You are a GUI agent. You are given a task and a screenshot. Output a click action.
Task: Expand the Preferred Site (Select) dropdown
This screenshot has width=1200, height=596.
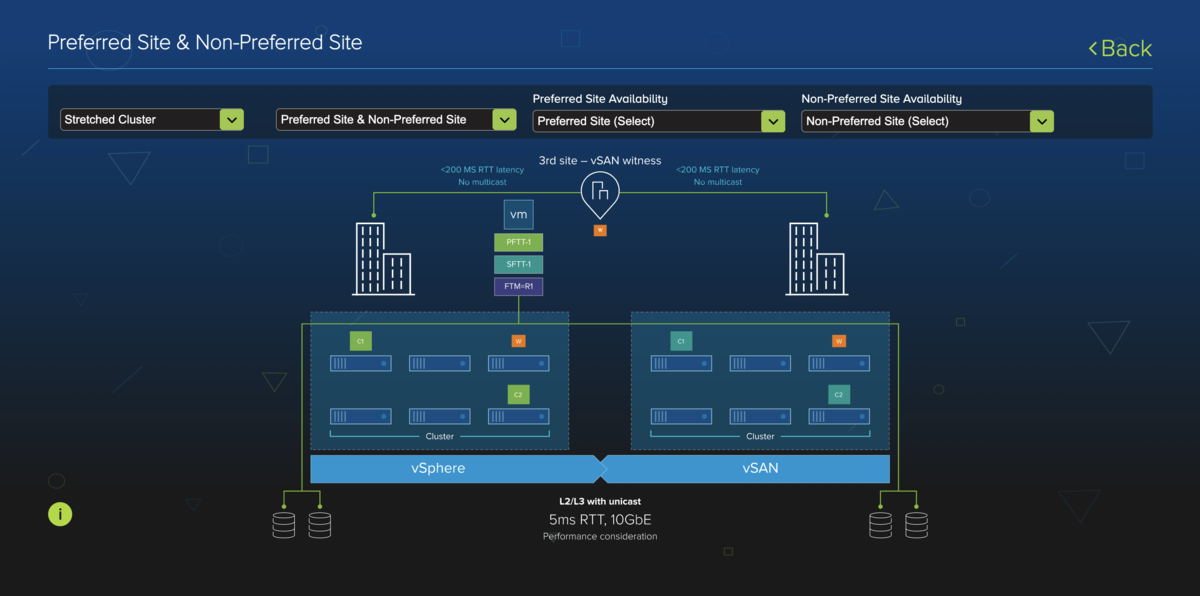tap(659, 121)
